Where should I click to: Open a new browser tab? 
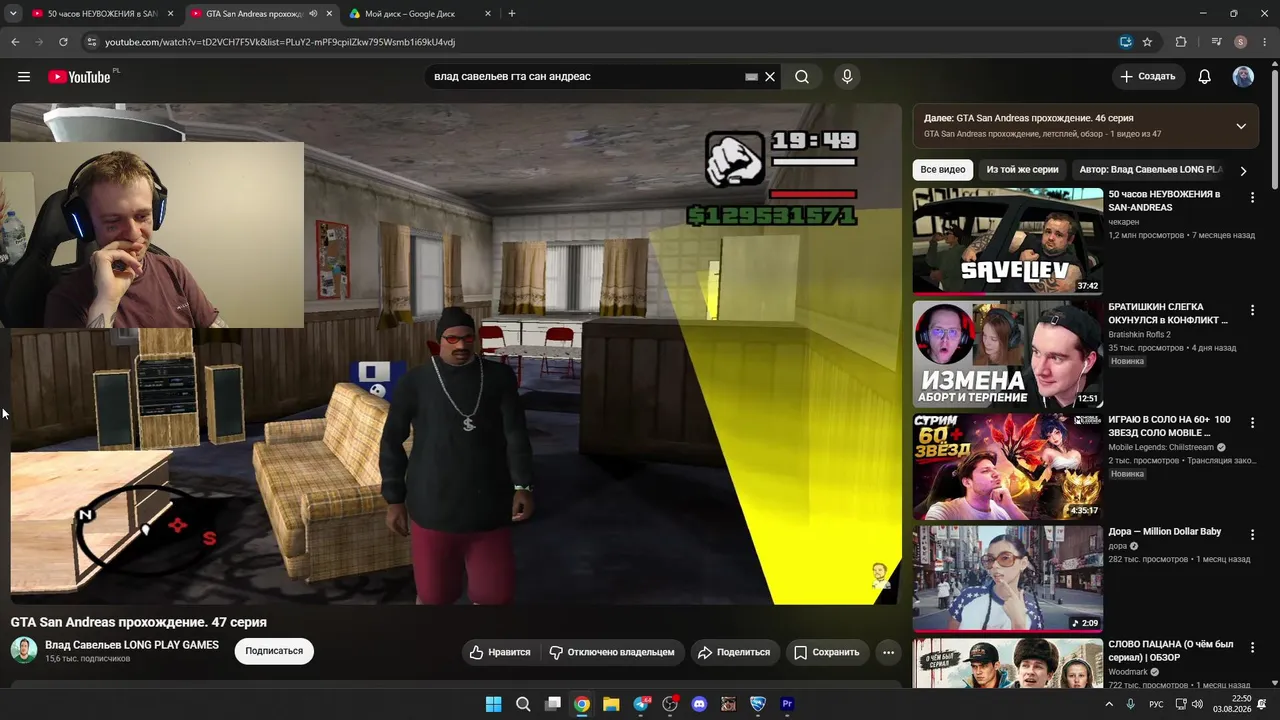pos(512,14)
